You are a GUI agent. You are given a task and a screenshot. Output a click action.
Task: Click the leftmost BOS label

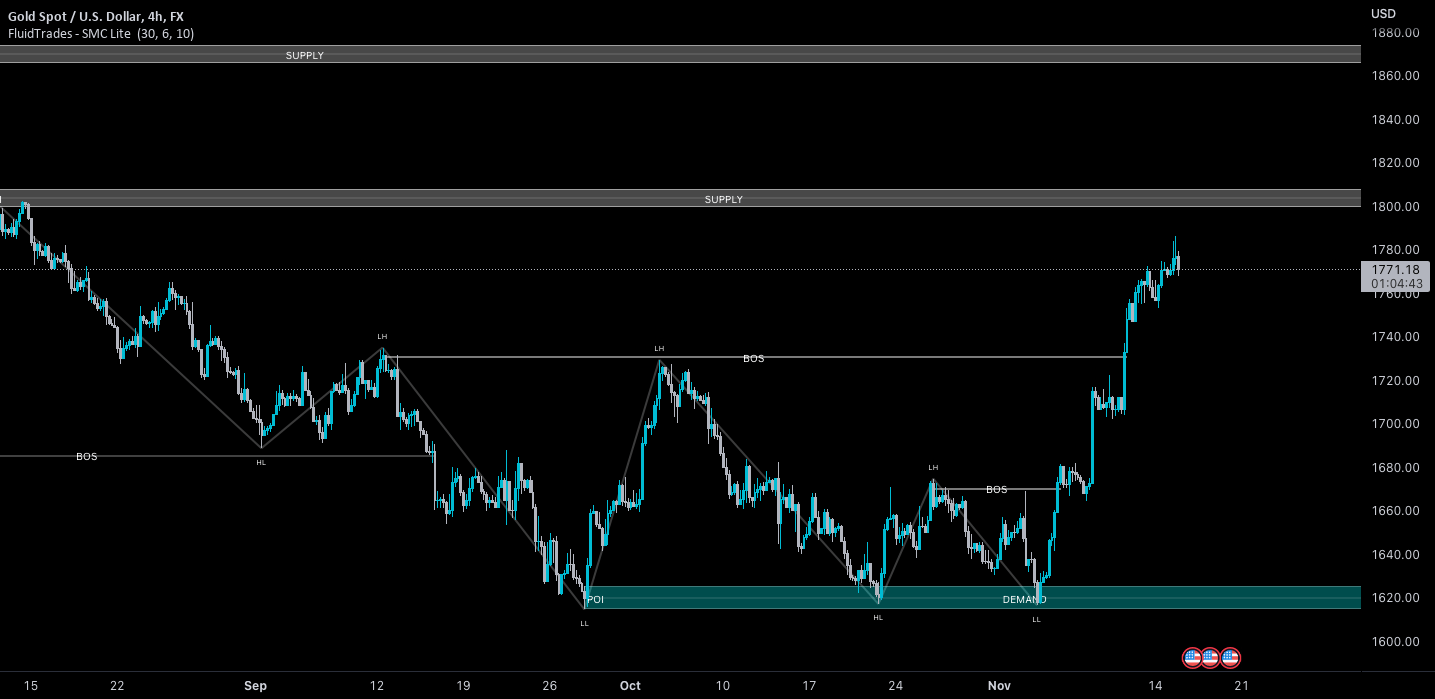pyautogui.click(x=86, y=456)
